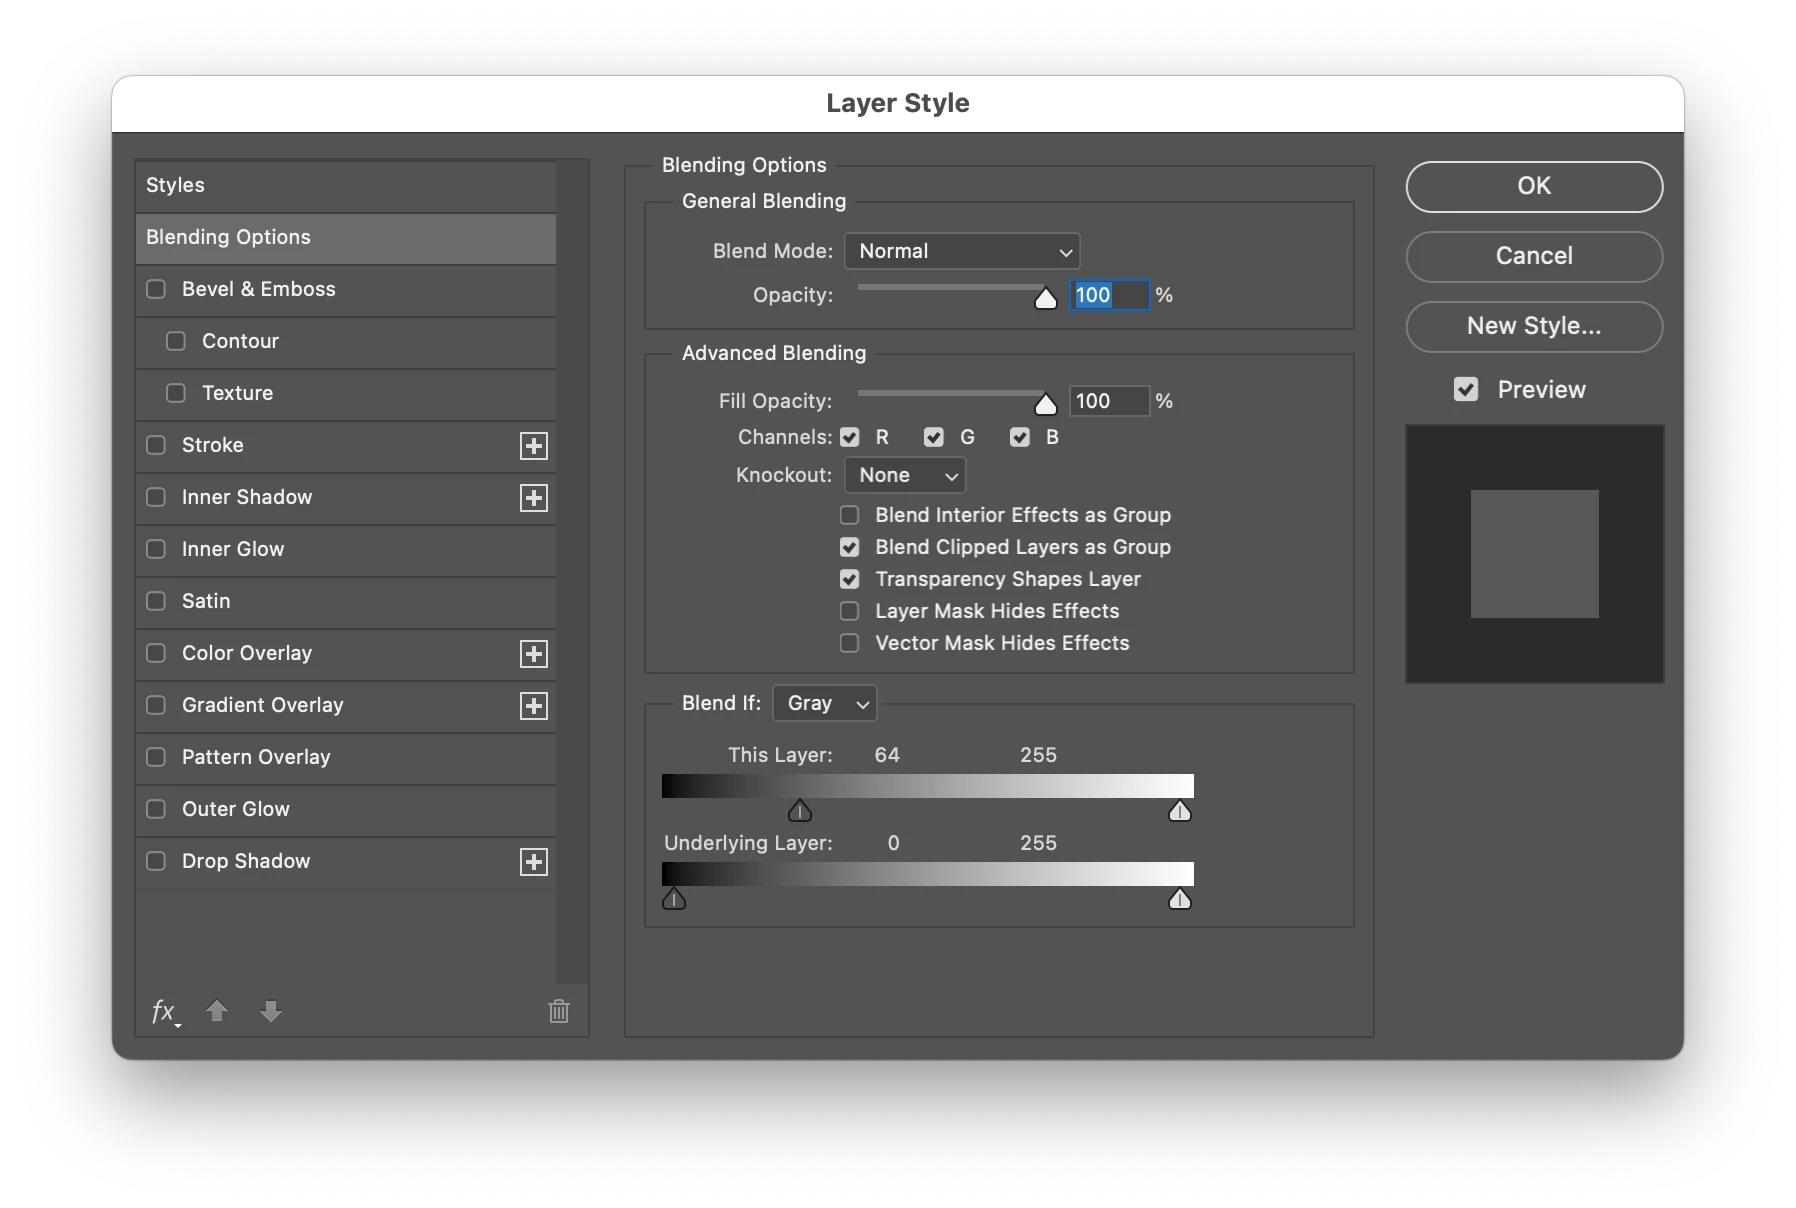Open the Pattern Overlay settings row
Viewport: 1796px width, 1208px height.
coord(346,758)
